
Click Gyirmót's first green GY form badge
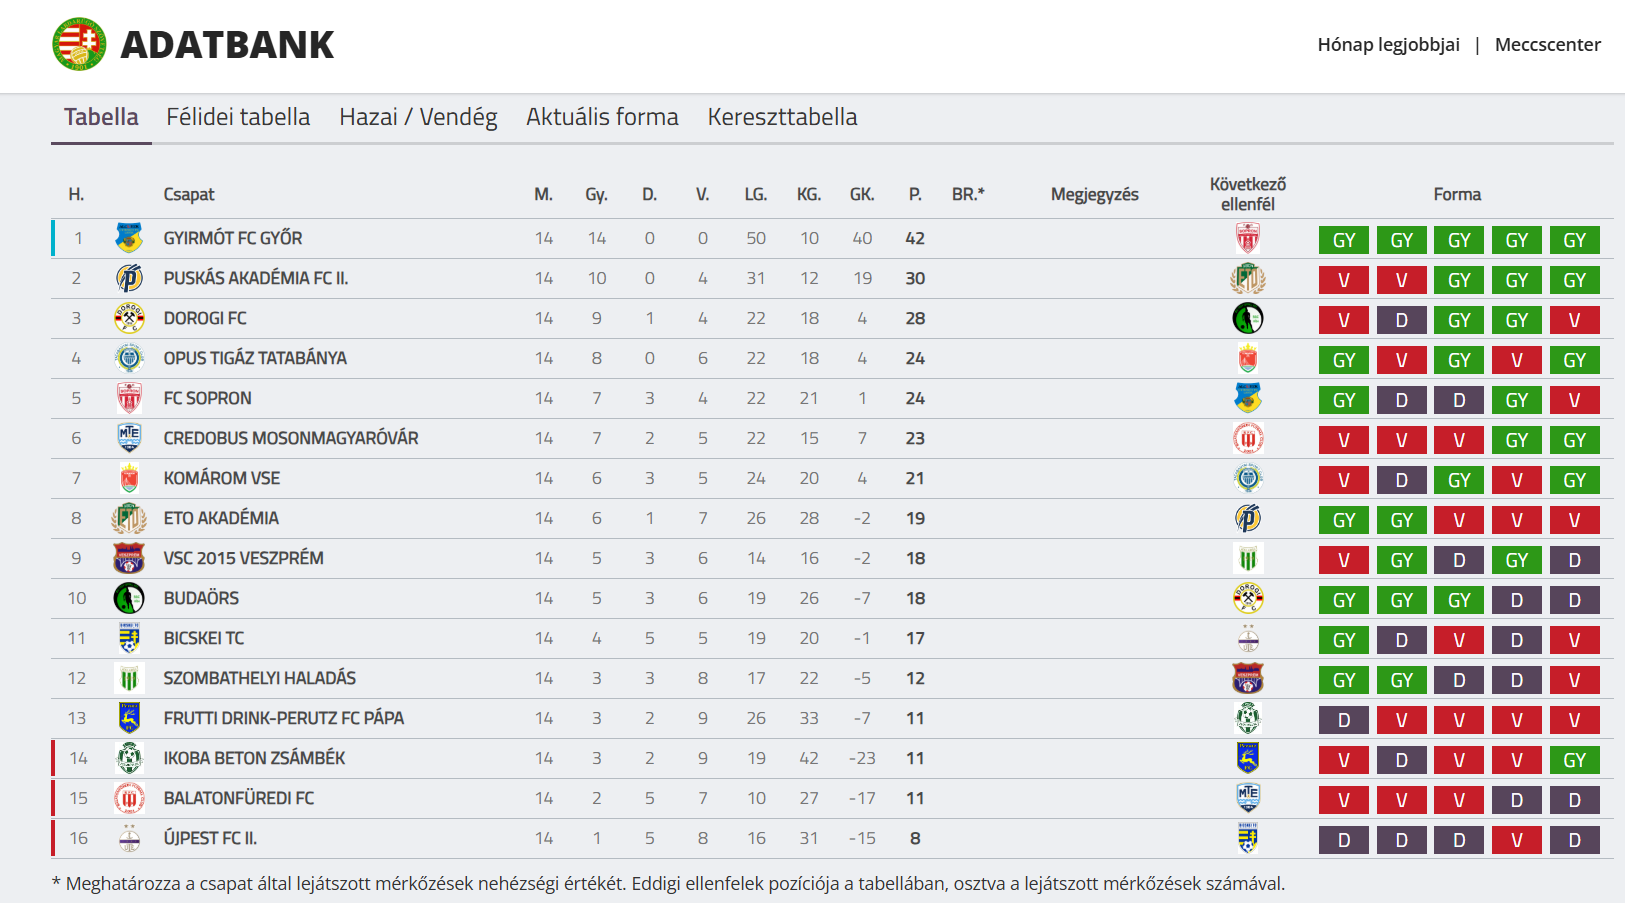tap(1344, 240)
